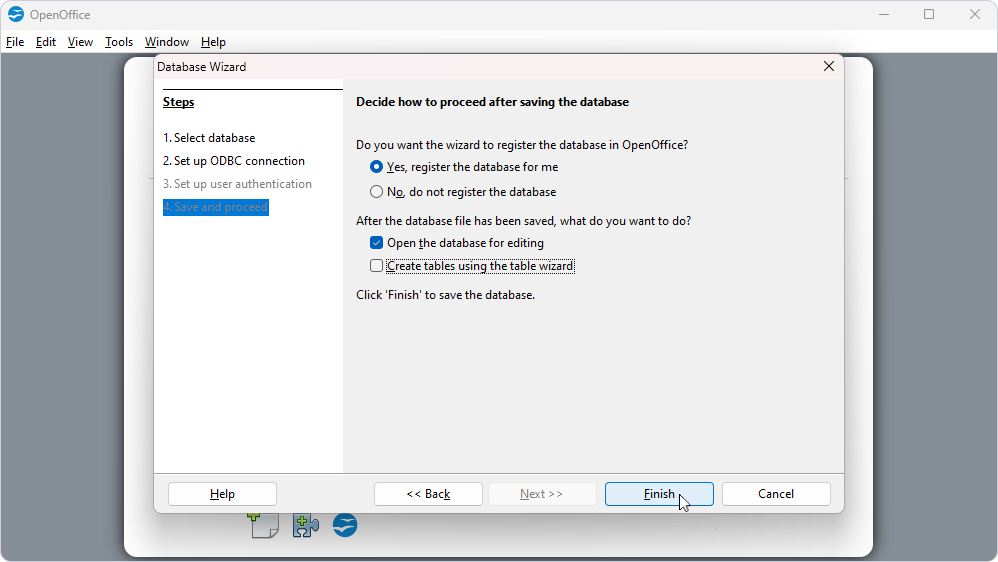Open the Help menu in menu bar
The height and width of the screenshot is (562, 998).
click(x=213, y=42)
